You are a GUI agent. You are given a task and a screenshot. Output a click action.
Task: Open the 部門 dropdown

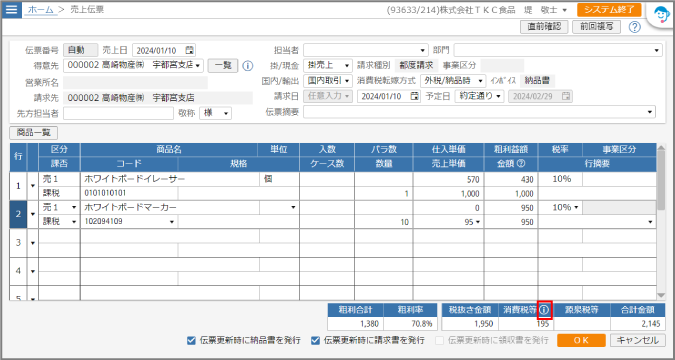pos(656,51)
